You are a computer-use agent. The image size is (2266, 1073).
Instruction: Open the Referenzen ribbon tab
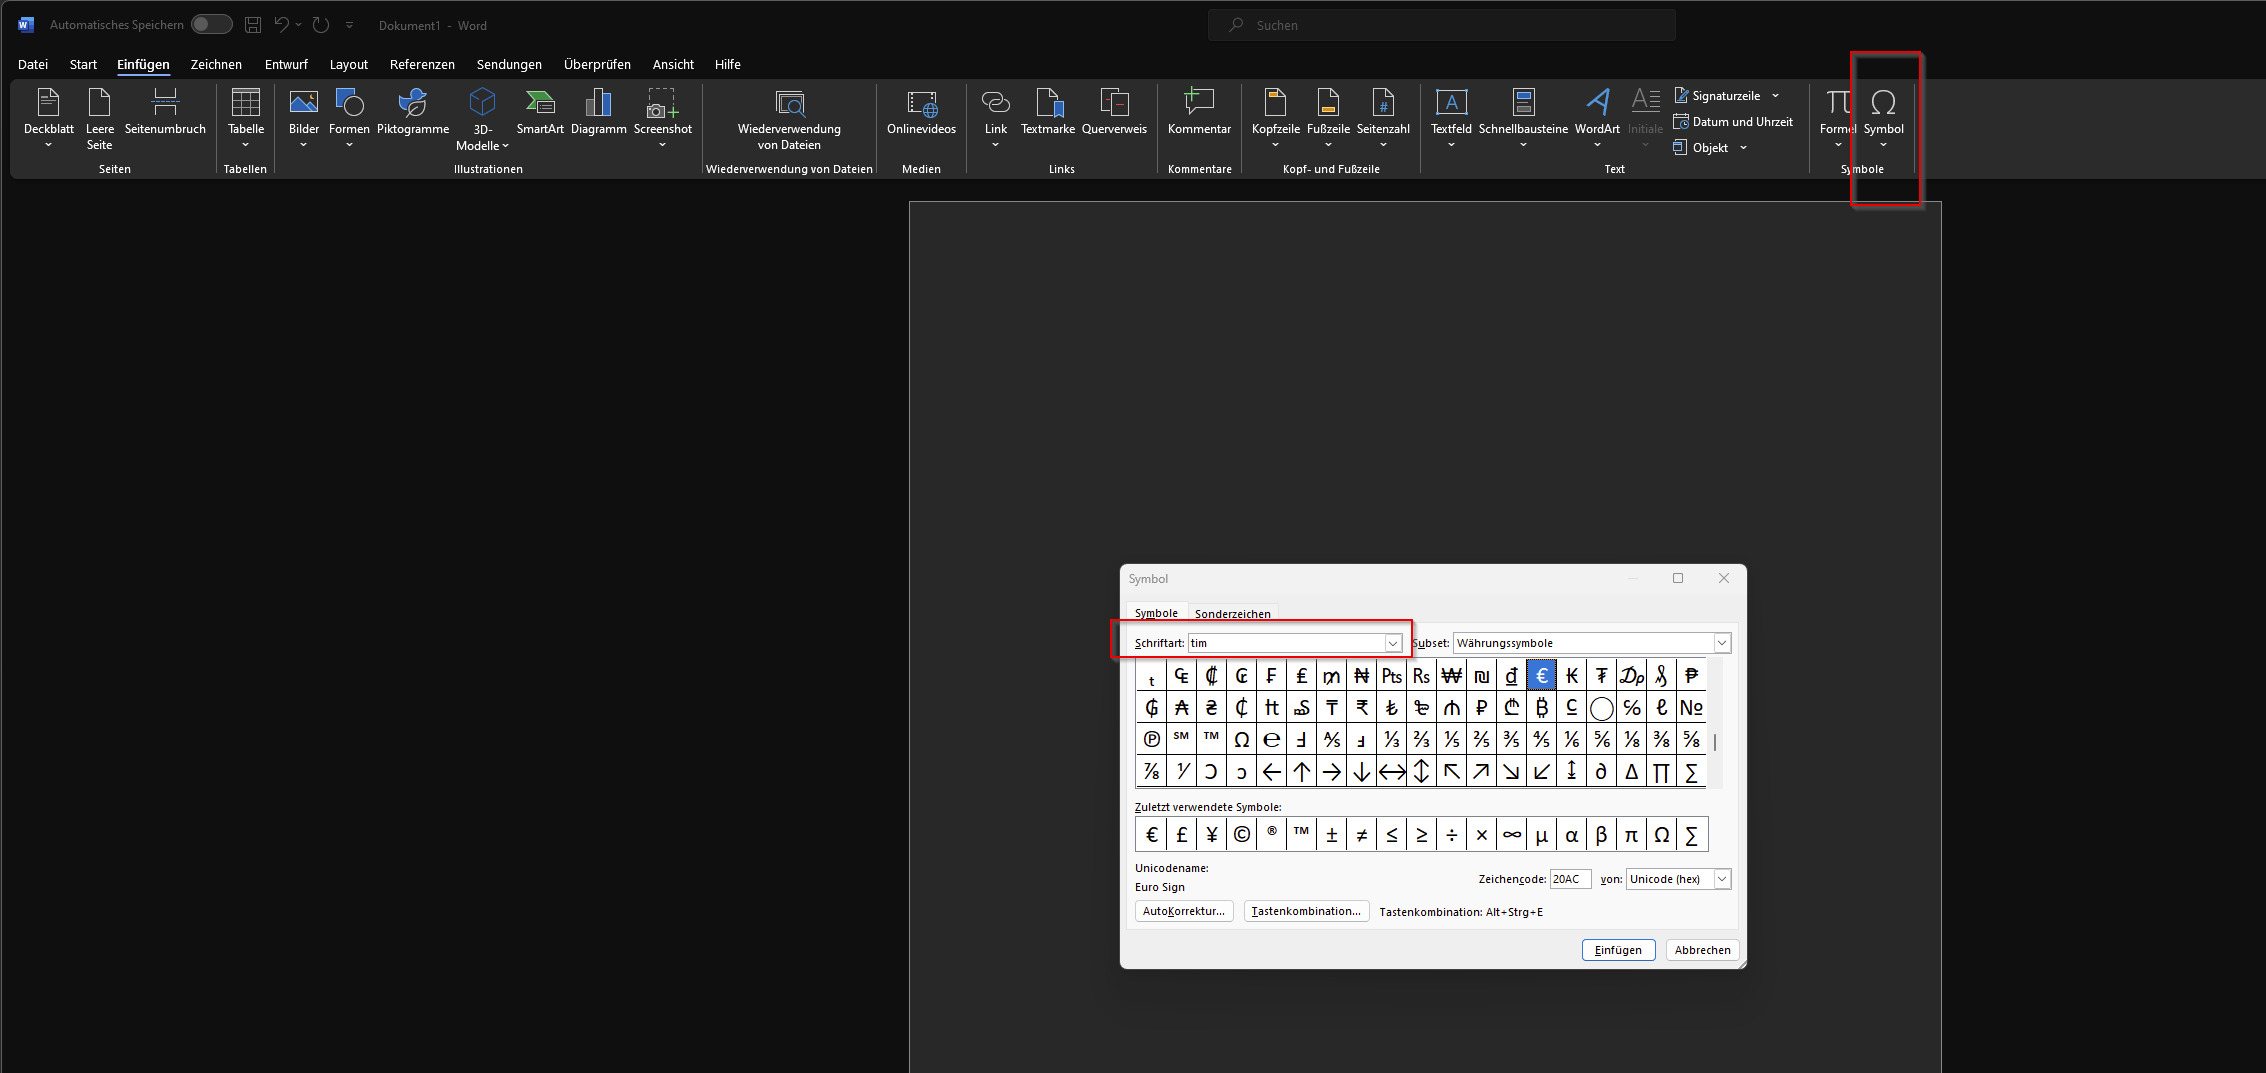tap(422, 64)
